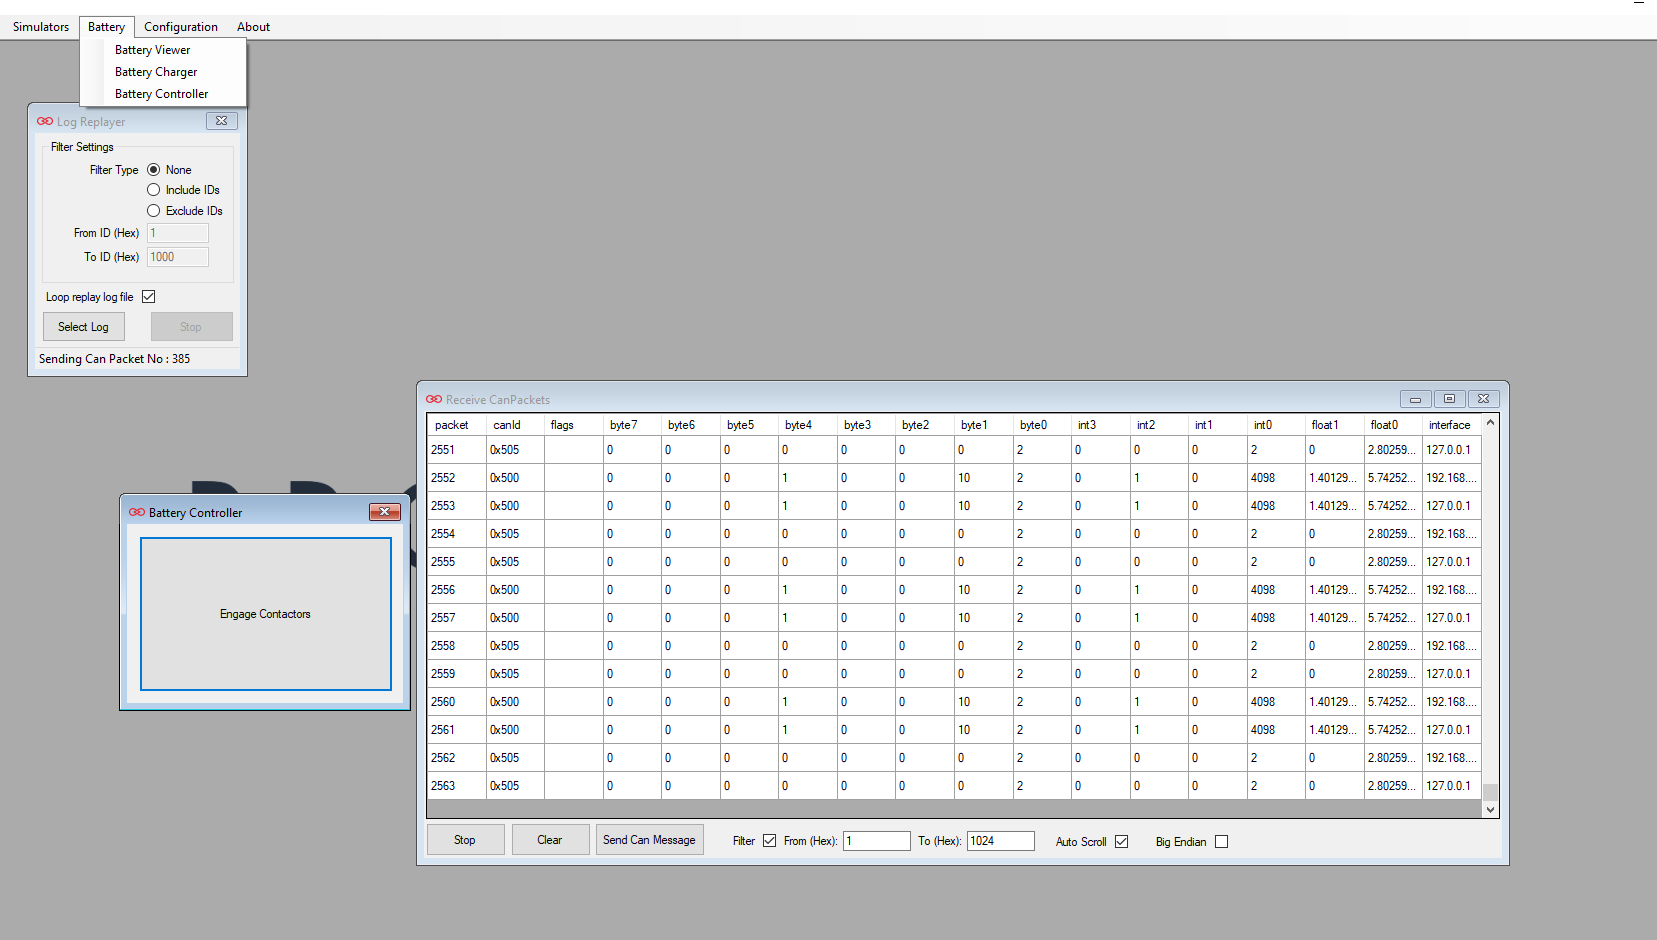Maximize the Receive CanPackets window

click(1449, 399)
